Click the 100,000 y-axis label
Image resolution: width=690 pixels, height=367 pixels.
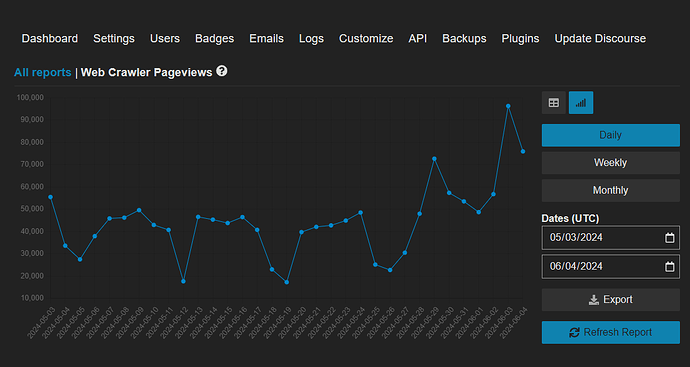[x=30, y=97]
